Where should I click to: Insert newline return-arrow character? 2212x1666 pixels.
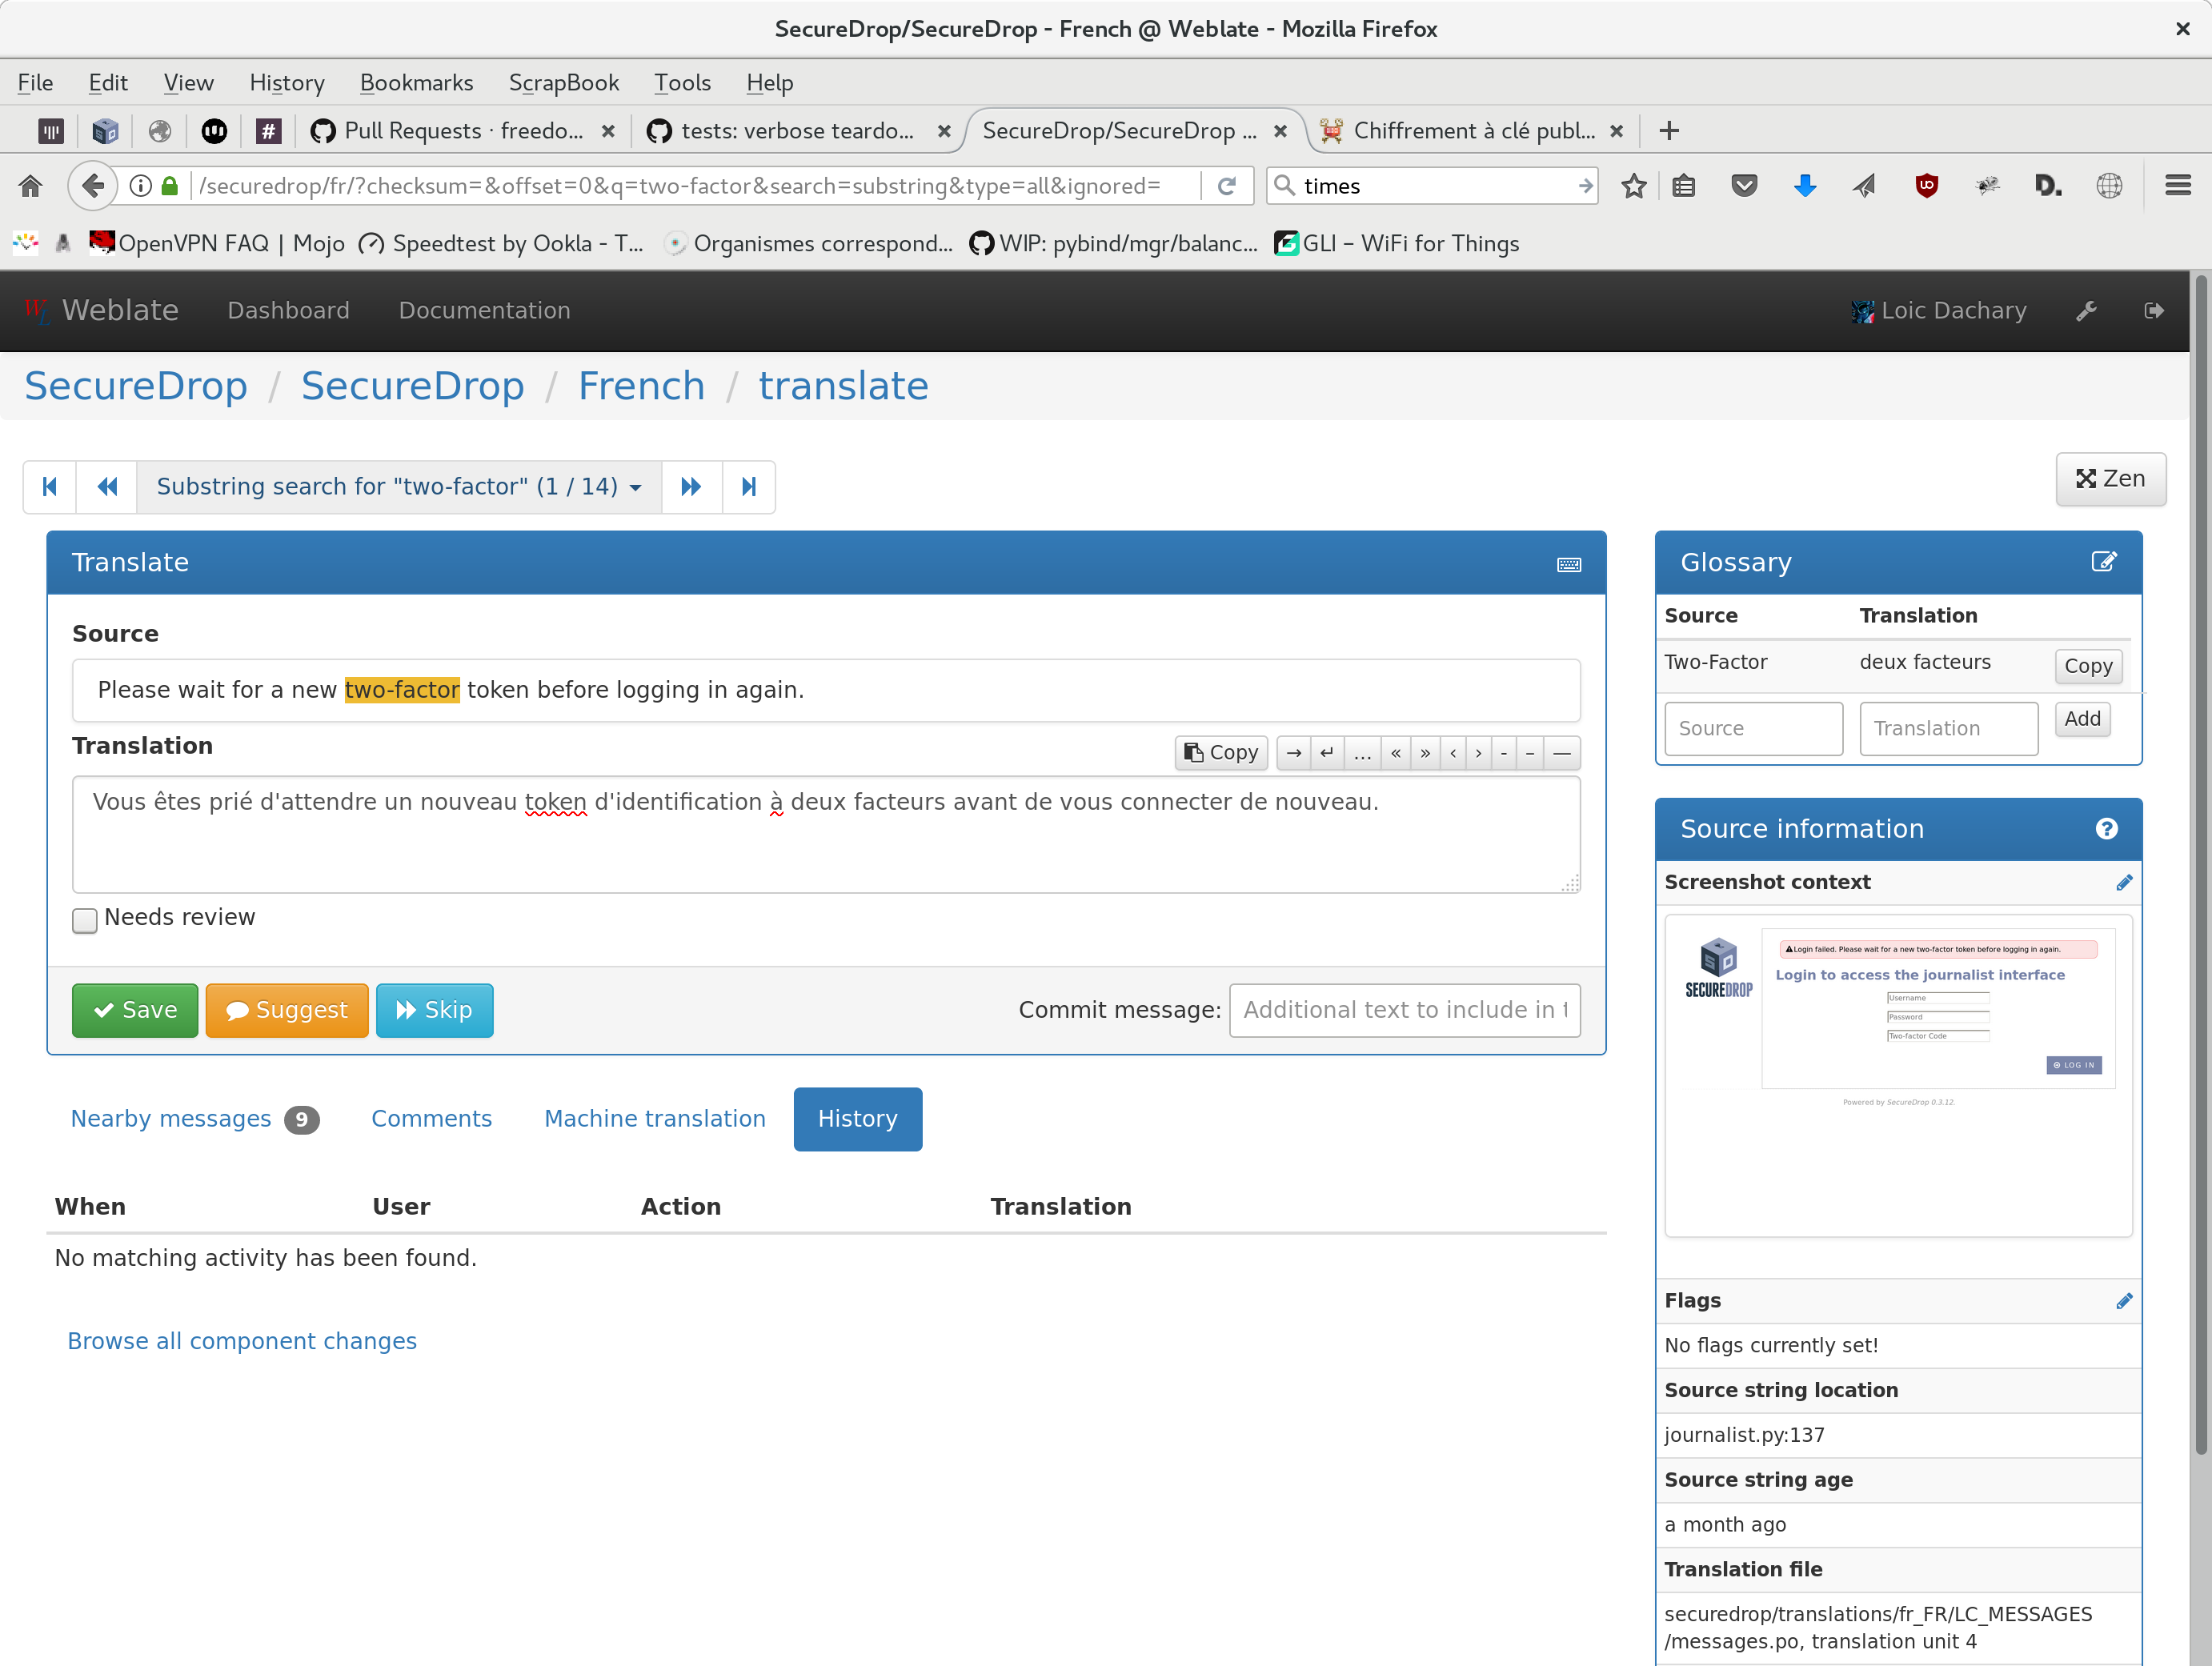[1327, 753]
